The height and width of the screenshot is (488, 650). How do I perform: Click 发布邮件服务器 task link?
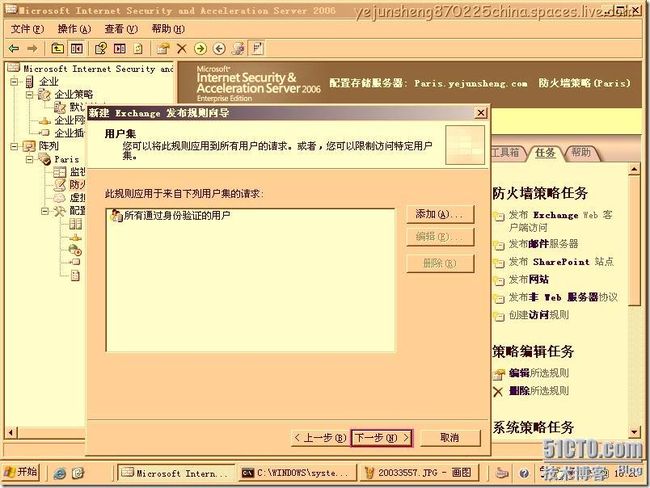tap(543, 244)
